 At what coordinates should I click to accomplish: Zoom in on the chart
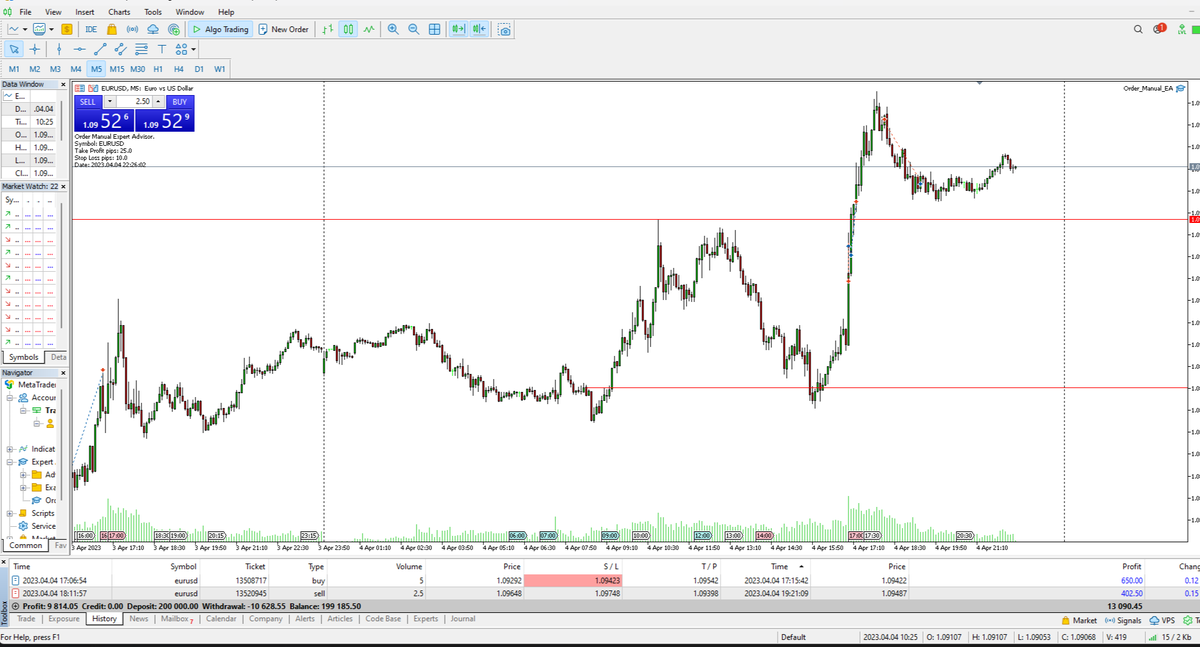393,29
